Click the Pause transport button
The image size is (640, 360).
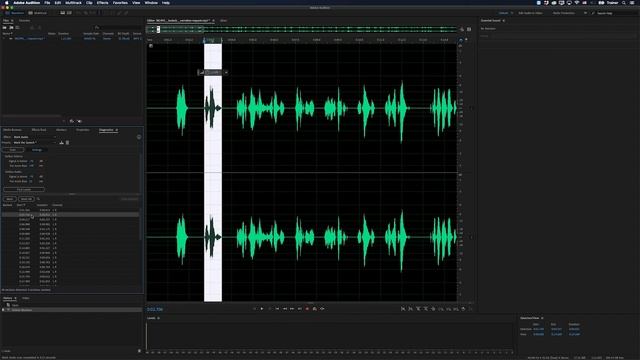[269, 309]
